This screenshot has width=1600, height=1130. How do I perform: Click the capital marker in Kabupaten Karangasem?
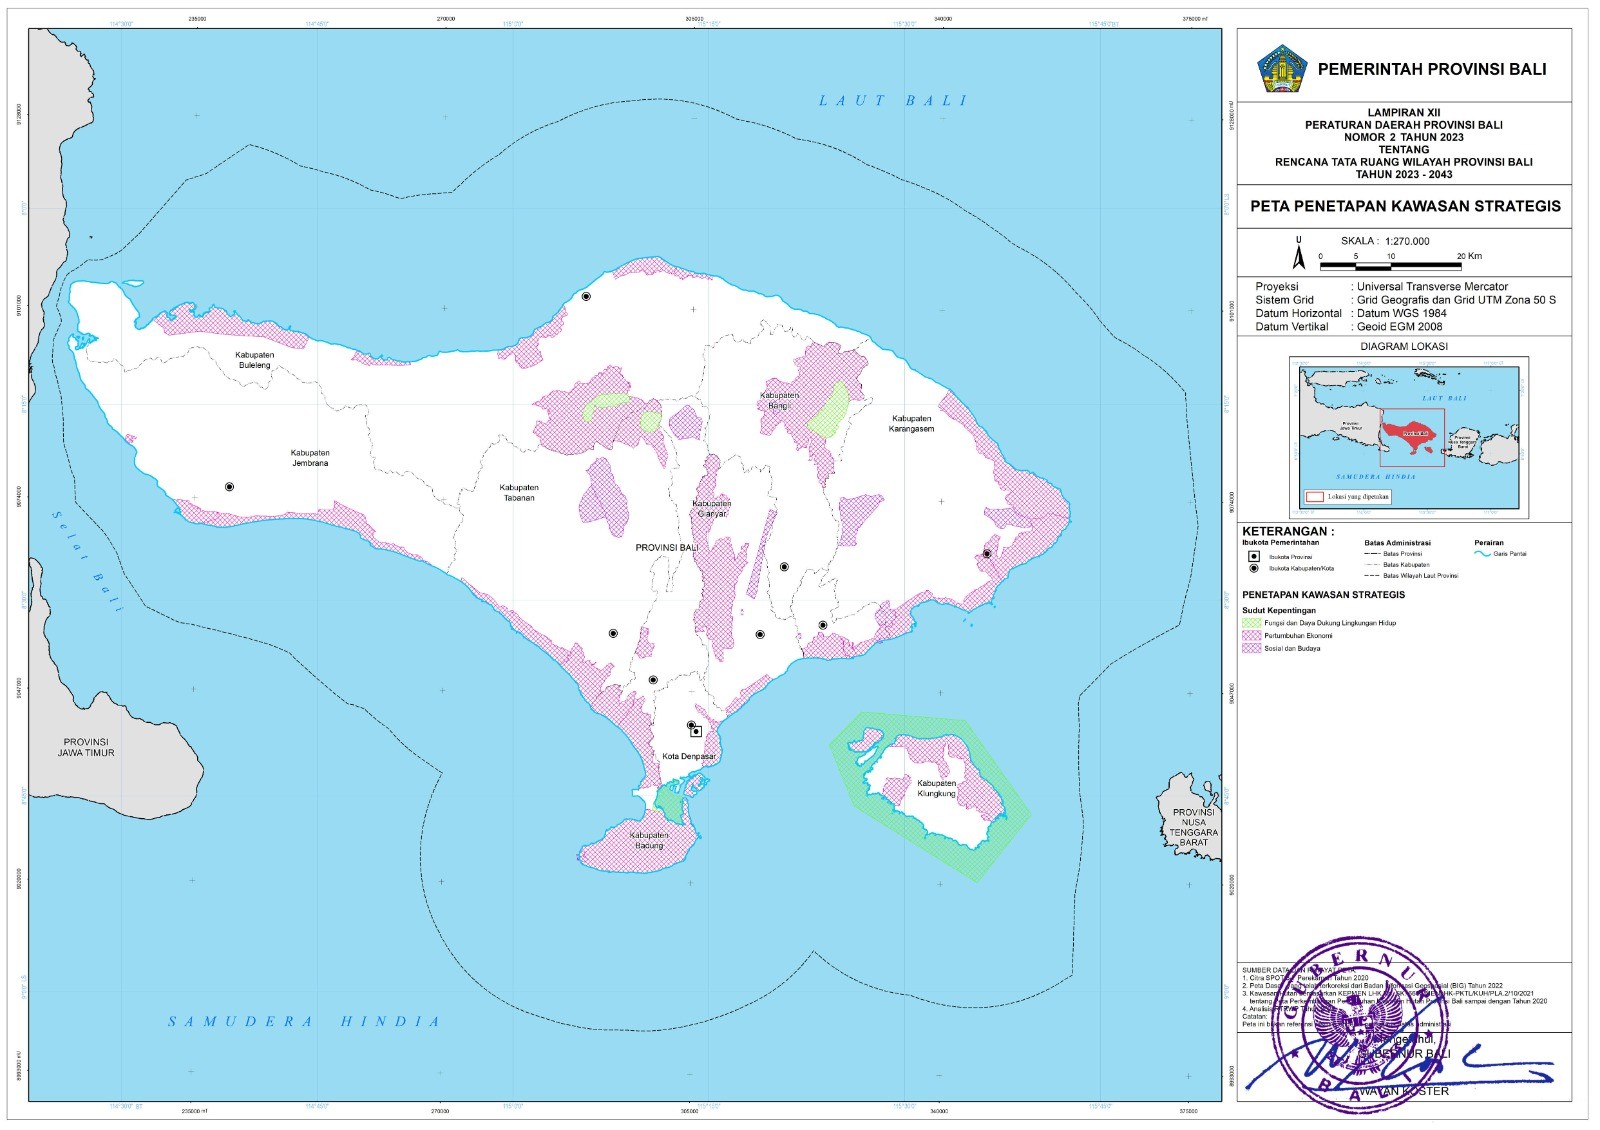(986, 554)
